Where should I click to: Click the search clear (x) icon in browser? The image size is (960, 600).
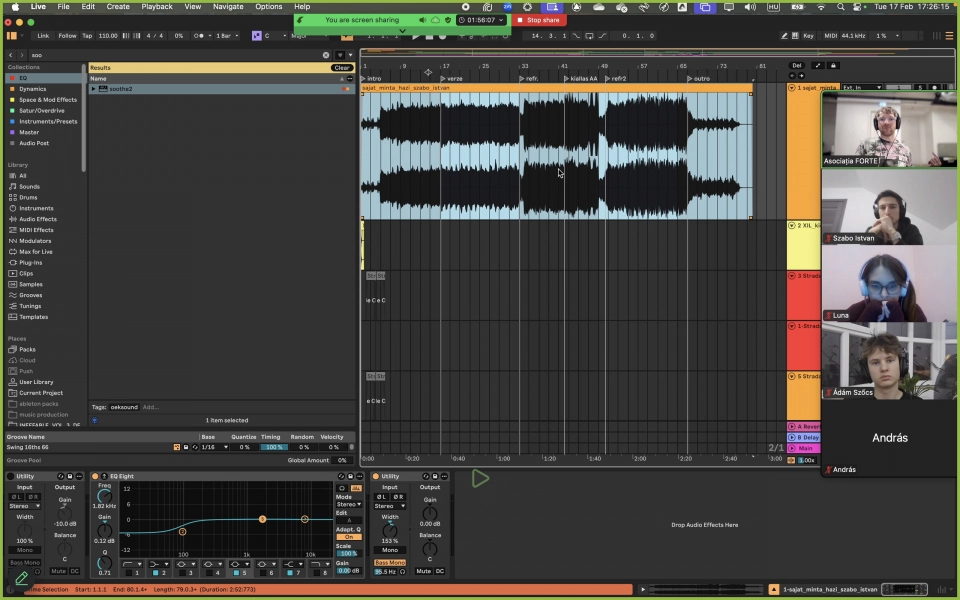point(325,55)
